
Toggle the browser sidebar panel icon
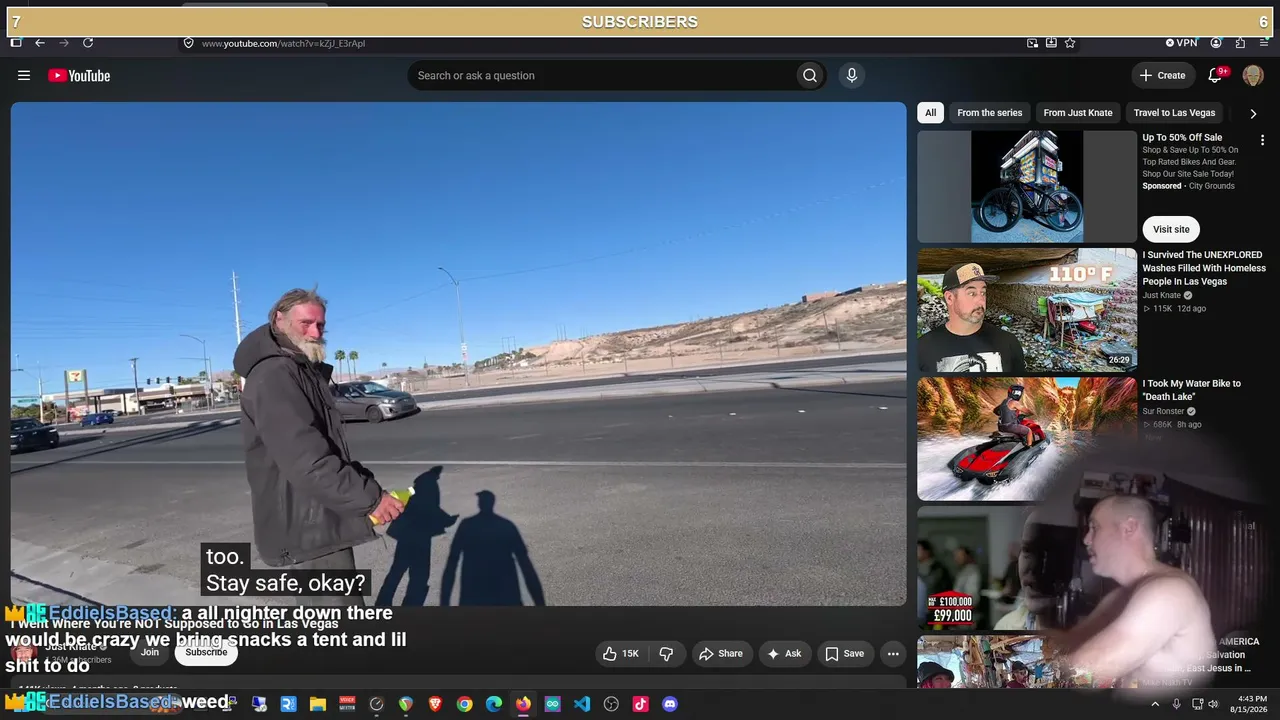click(x=16, y=43)
